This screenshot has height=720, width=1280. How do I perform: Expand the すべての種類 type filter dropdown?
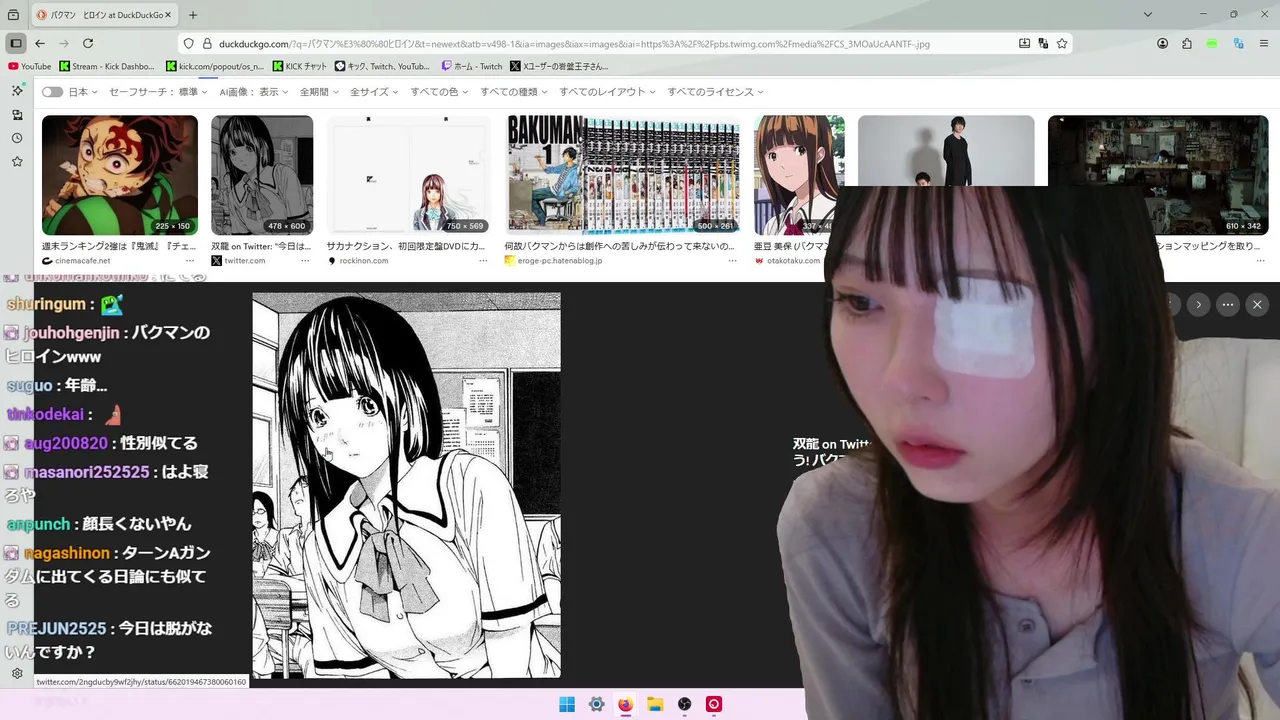[x=514, y=92]
